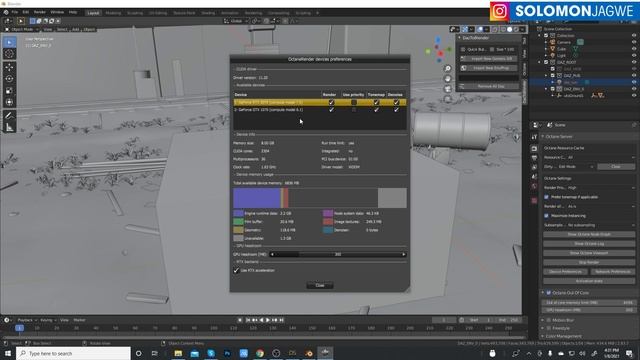Open the File menu

pyautogui.click(x=15, y=13)
